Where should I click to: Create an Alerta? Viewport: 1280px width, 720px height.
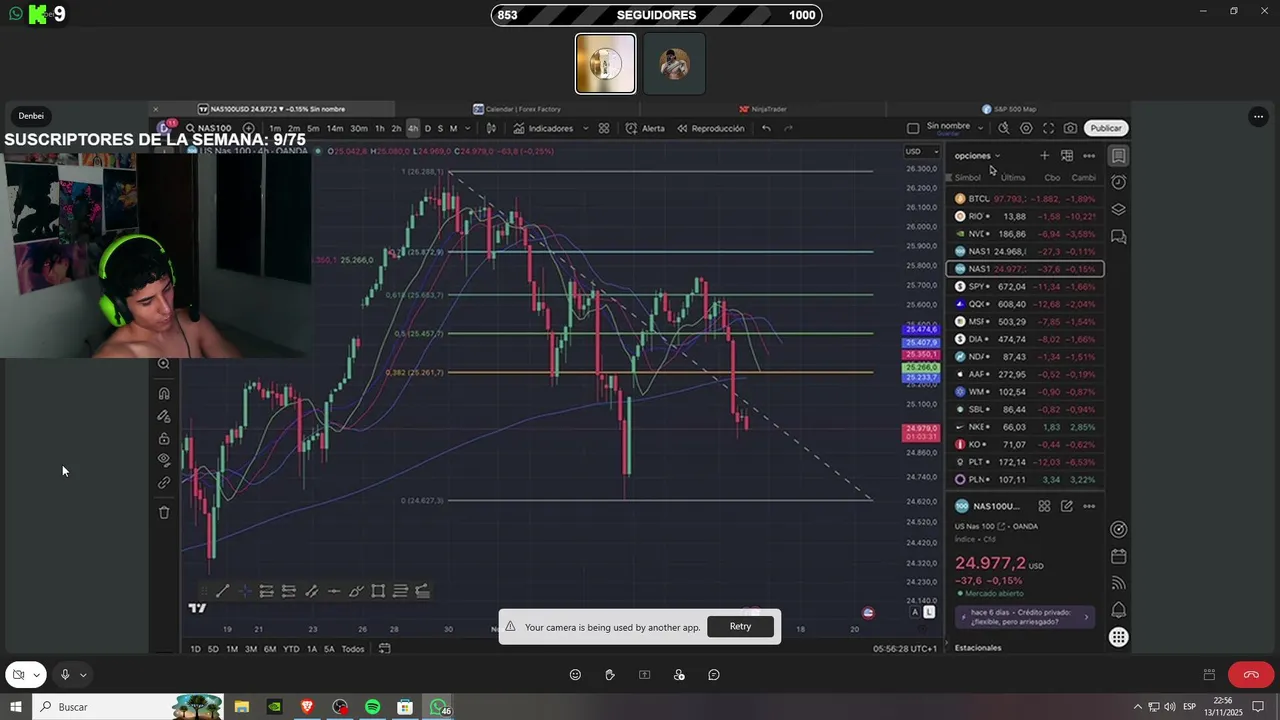[x=645, y=128]
